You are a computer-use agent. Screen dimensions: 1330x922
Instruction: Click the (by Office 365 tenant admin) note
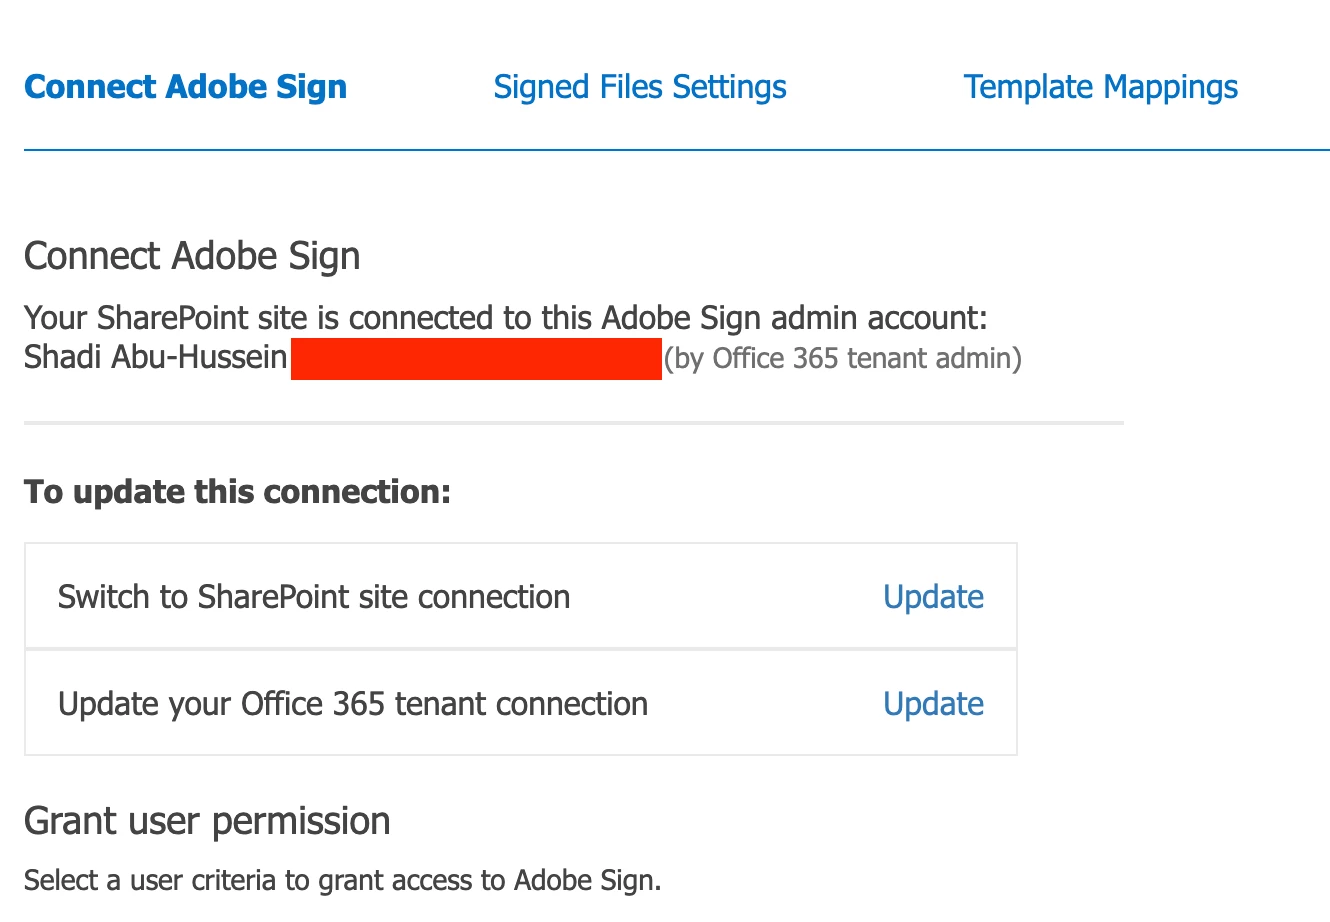pos(843,358)
